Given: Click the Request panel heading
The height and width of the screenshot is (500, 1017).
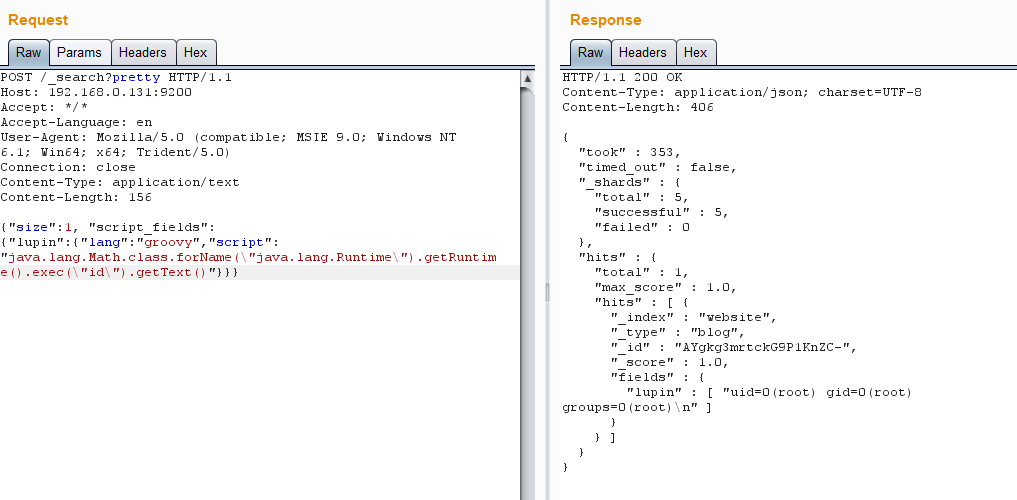Looking at the screenshot, I should tap(38, 20).
